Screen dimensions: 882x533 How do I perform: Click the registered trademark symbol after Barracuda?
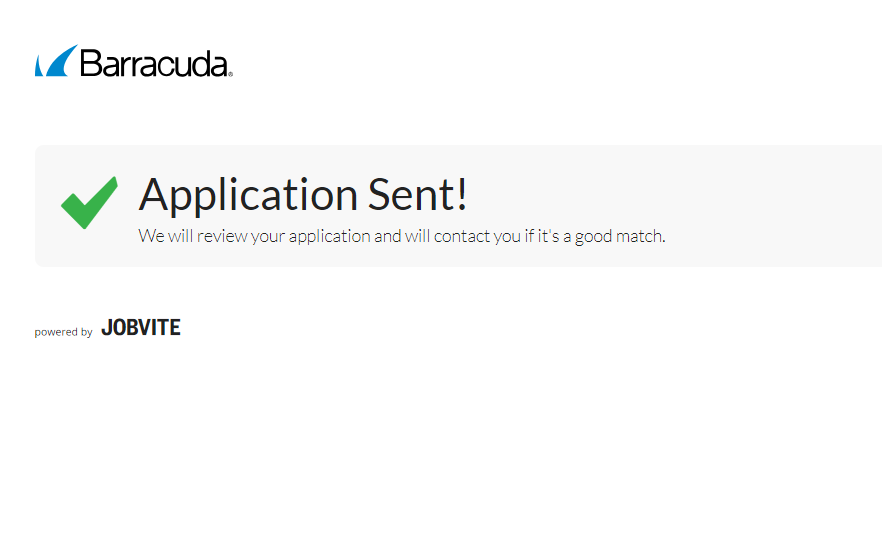tap(230, 74)
